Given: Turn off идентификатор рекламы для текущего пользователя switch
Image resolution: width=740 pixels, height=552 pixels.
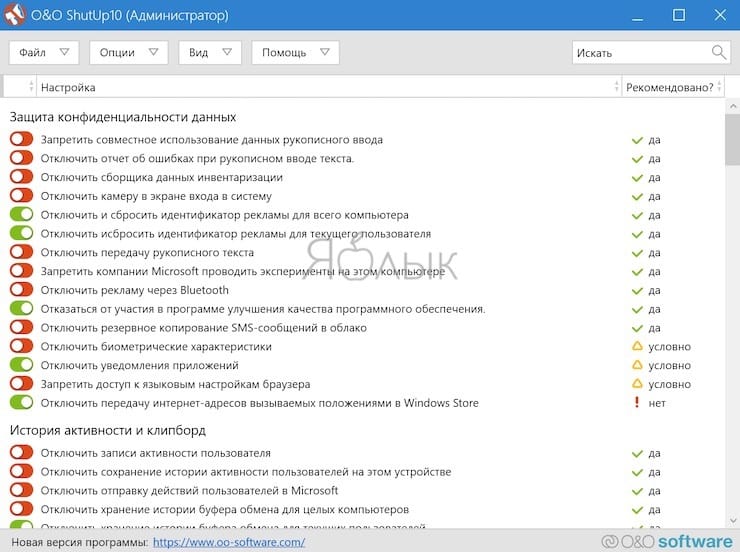Looking at the screenshot, I should (21, 234).
